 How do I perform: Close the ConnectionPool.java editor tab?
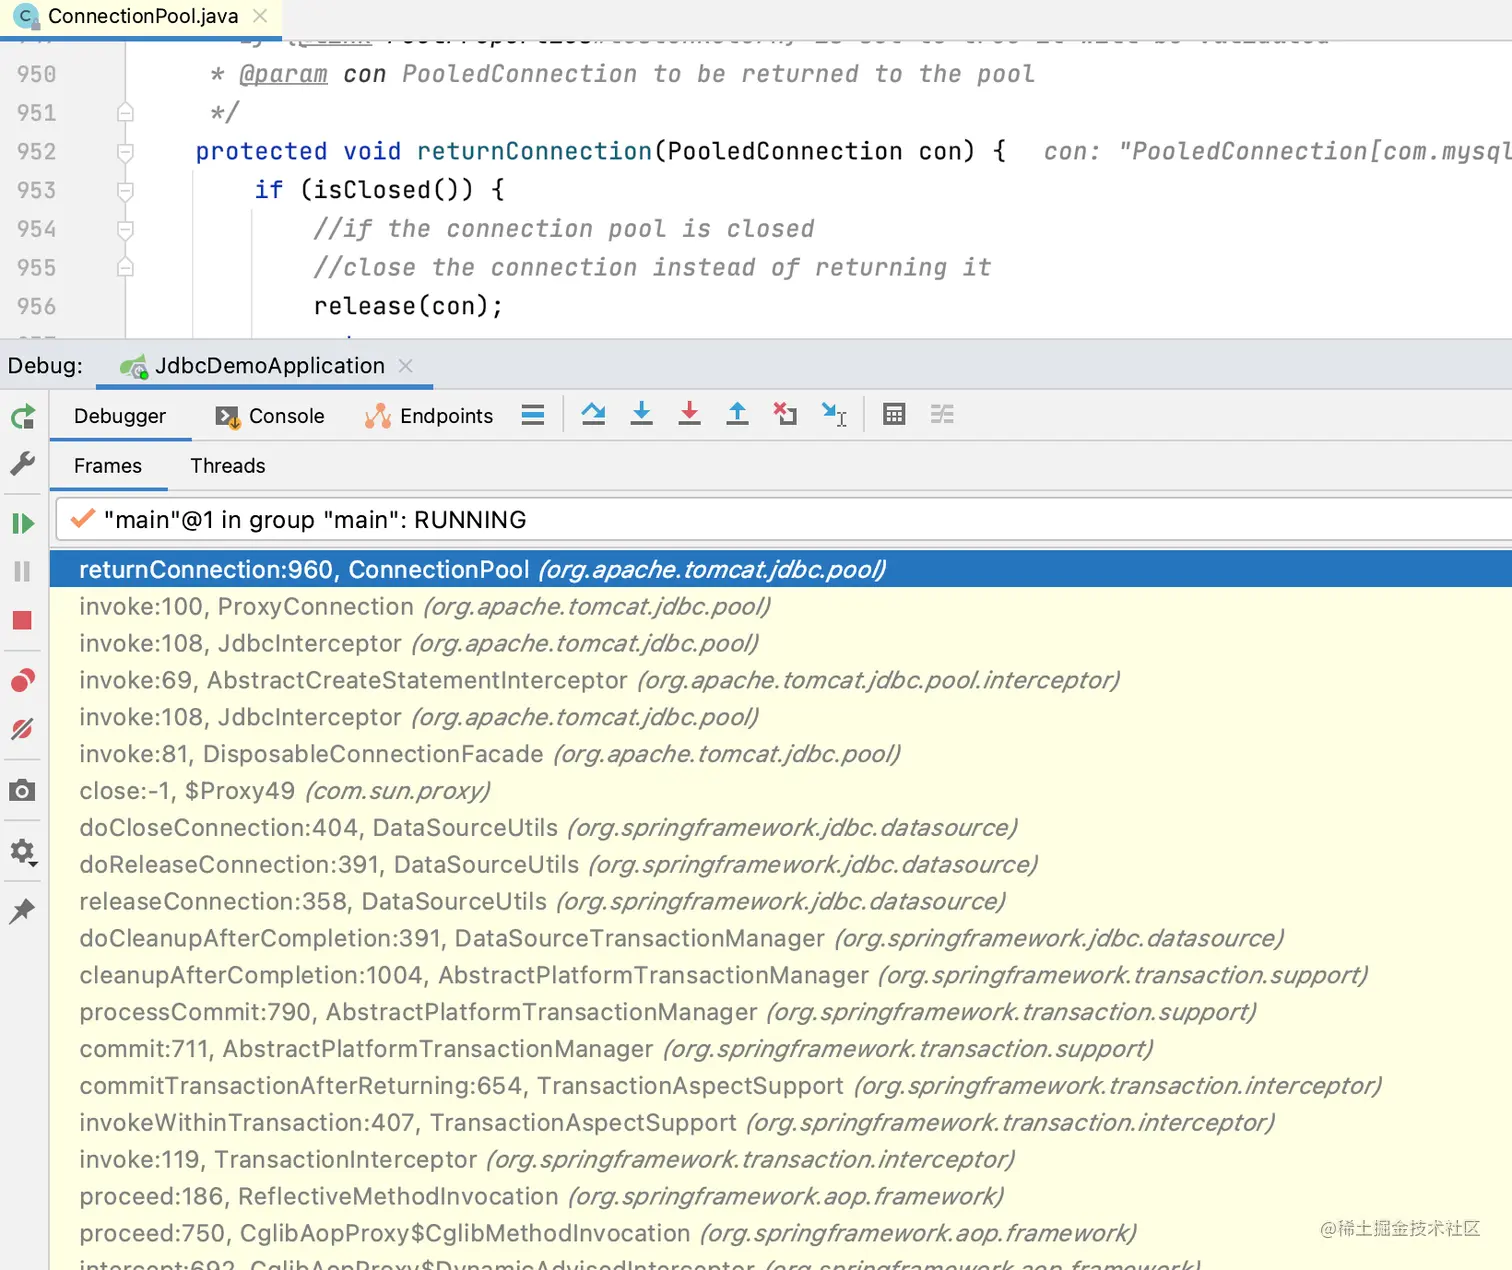260,16
